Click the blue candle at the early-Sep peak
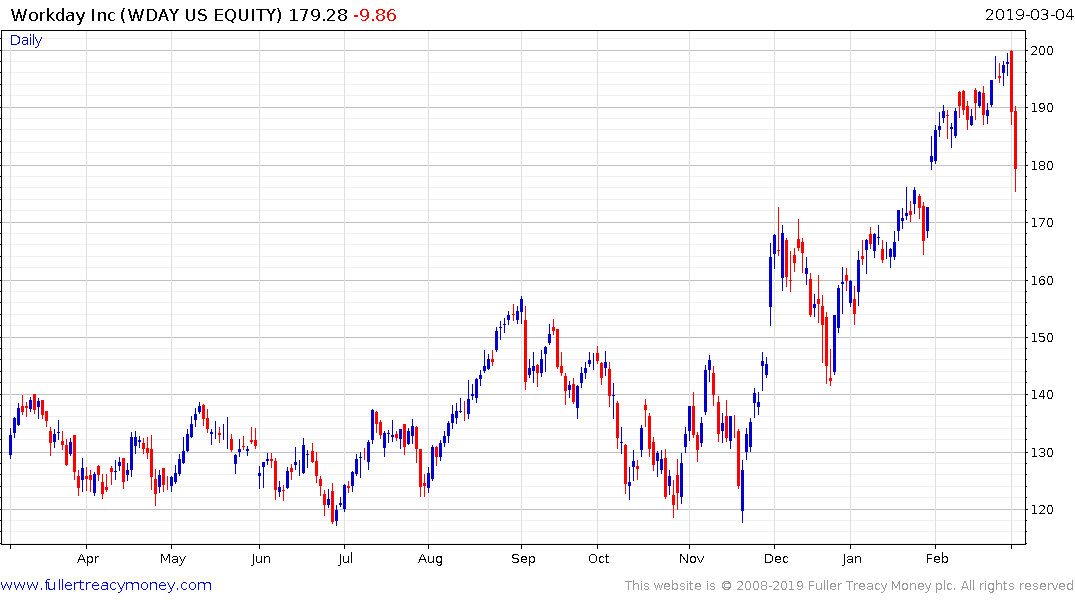This screenshot has height=600, width=1075. pos(522,309)
